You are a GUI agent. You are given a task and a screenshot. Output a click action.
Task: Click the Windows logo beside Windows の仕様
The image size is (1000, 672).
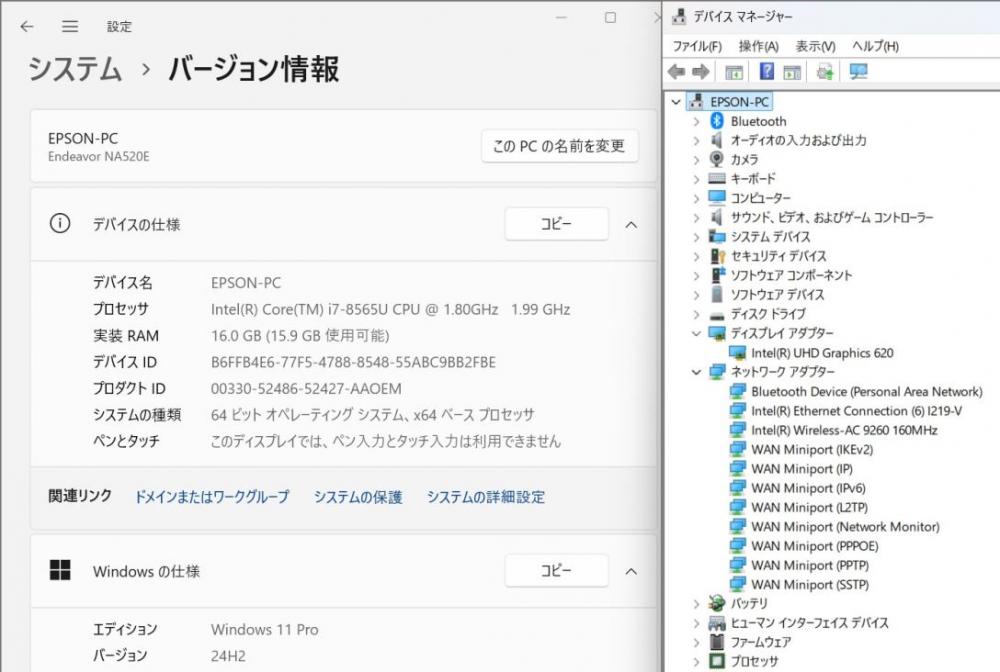pos(60,571)
